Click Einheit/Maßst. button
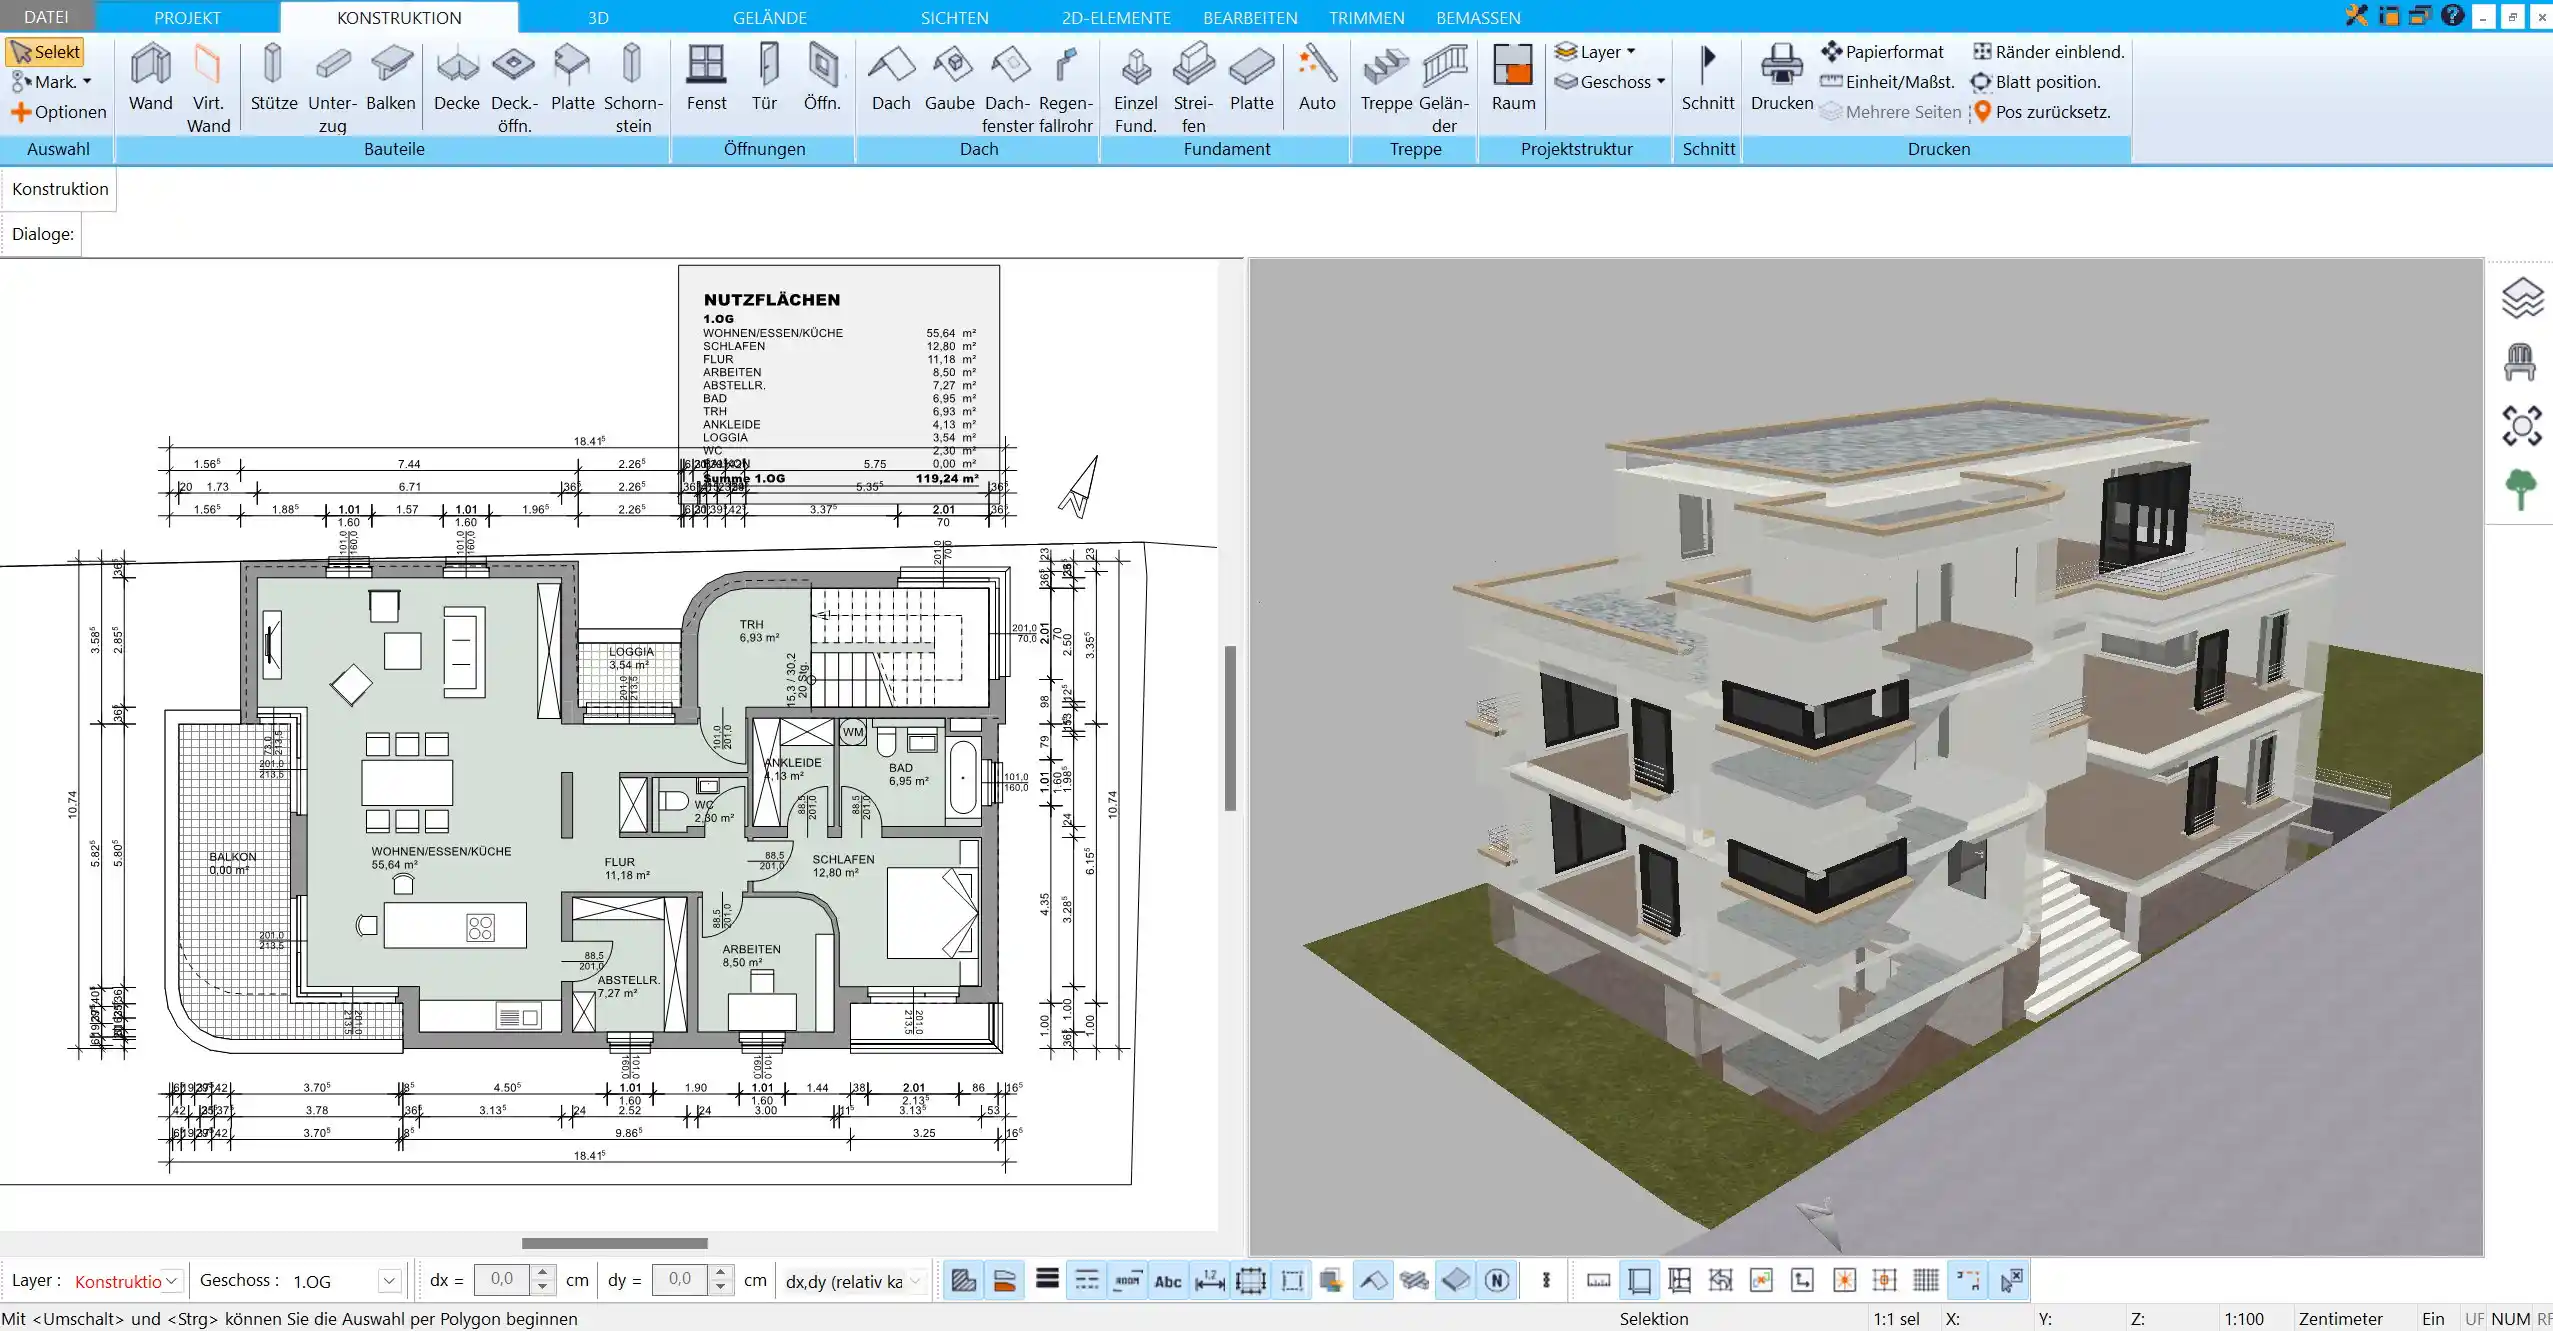The width and height of the screenshot is (2553, 1331). [1887, 82]
